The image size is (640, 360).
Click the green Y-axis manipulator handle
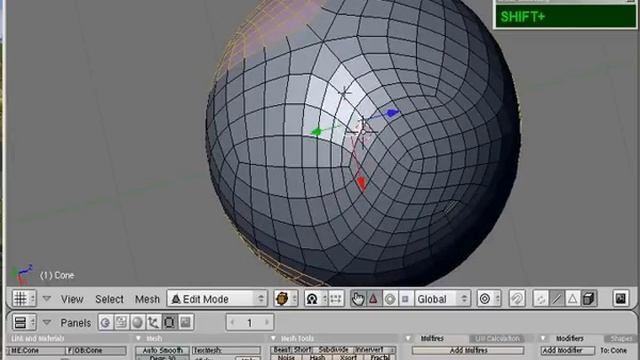(x=316, y=132)
